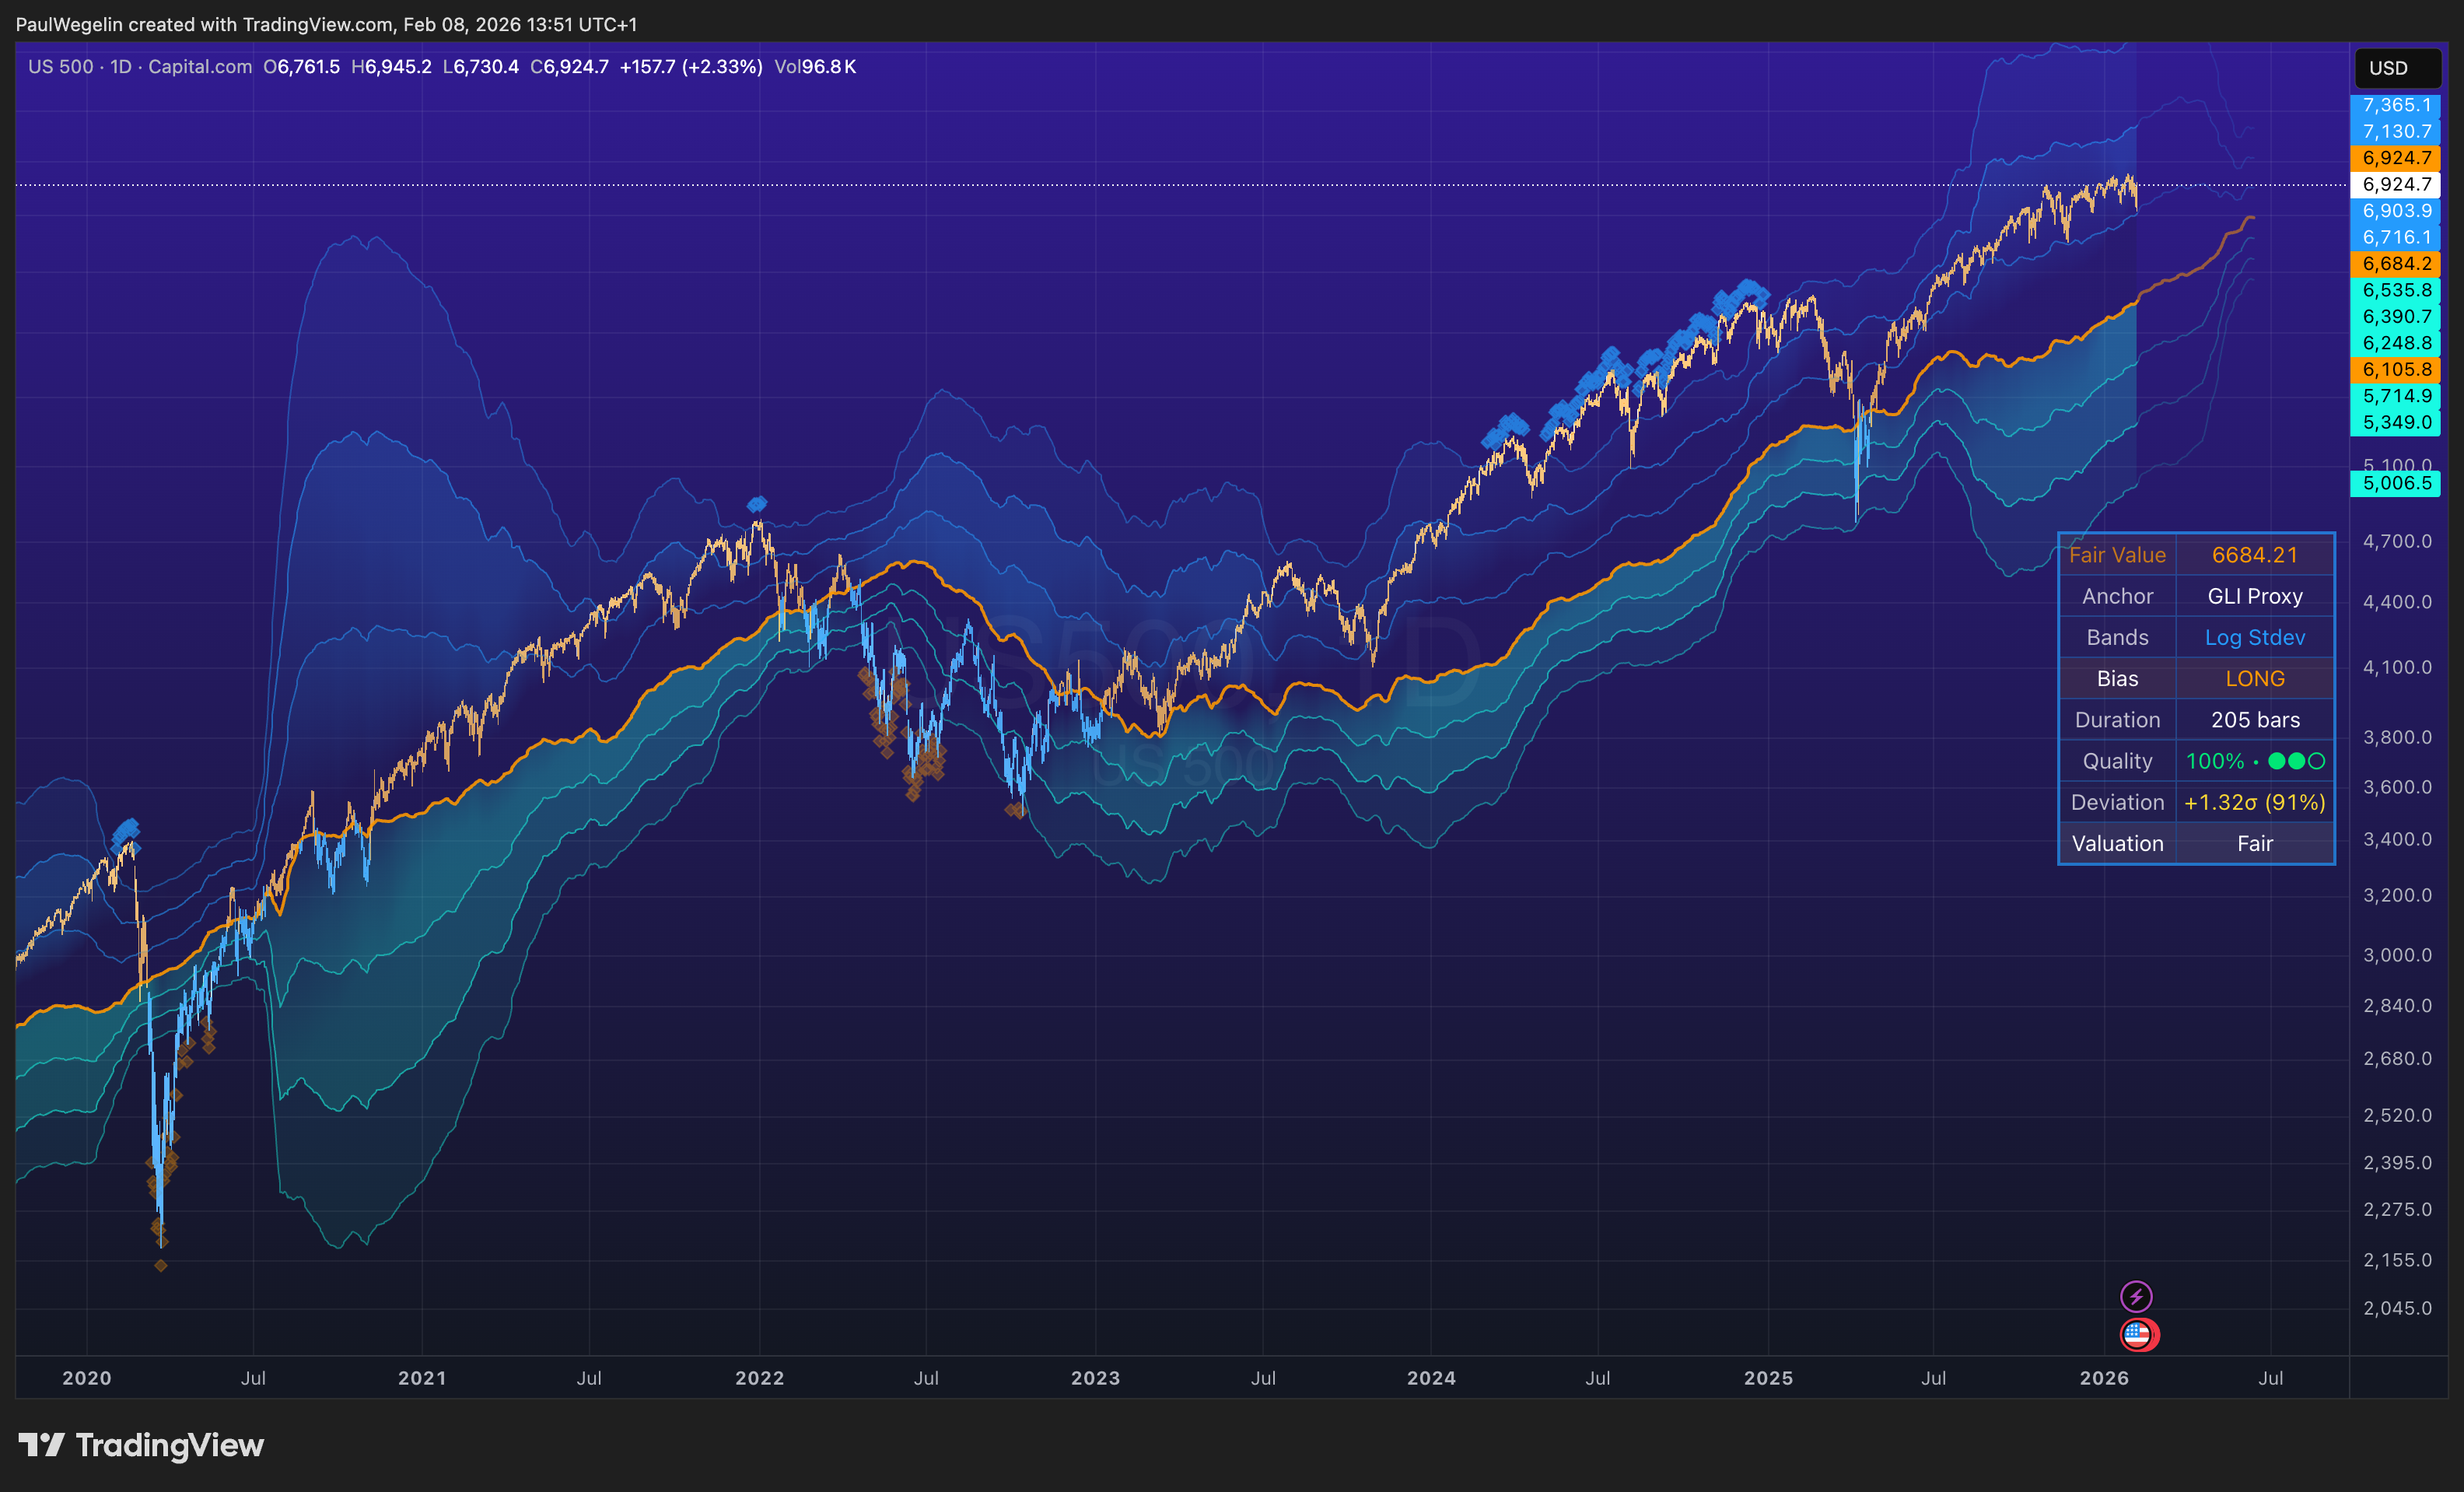This screenshot has height=1492, width=2464.
Task: Click the Capital.com source label
Action: (x=200, y=66)
